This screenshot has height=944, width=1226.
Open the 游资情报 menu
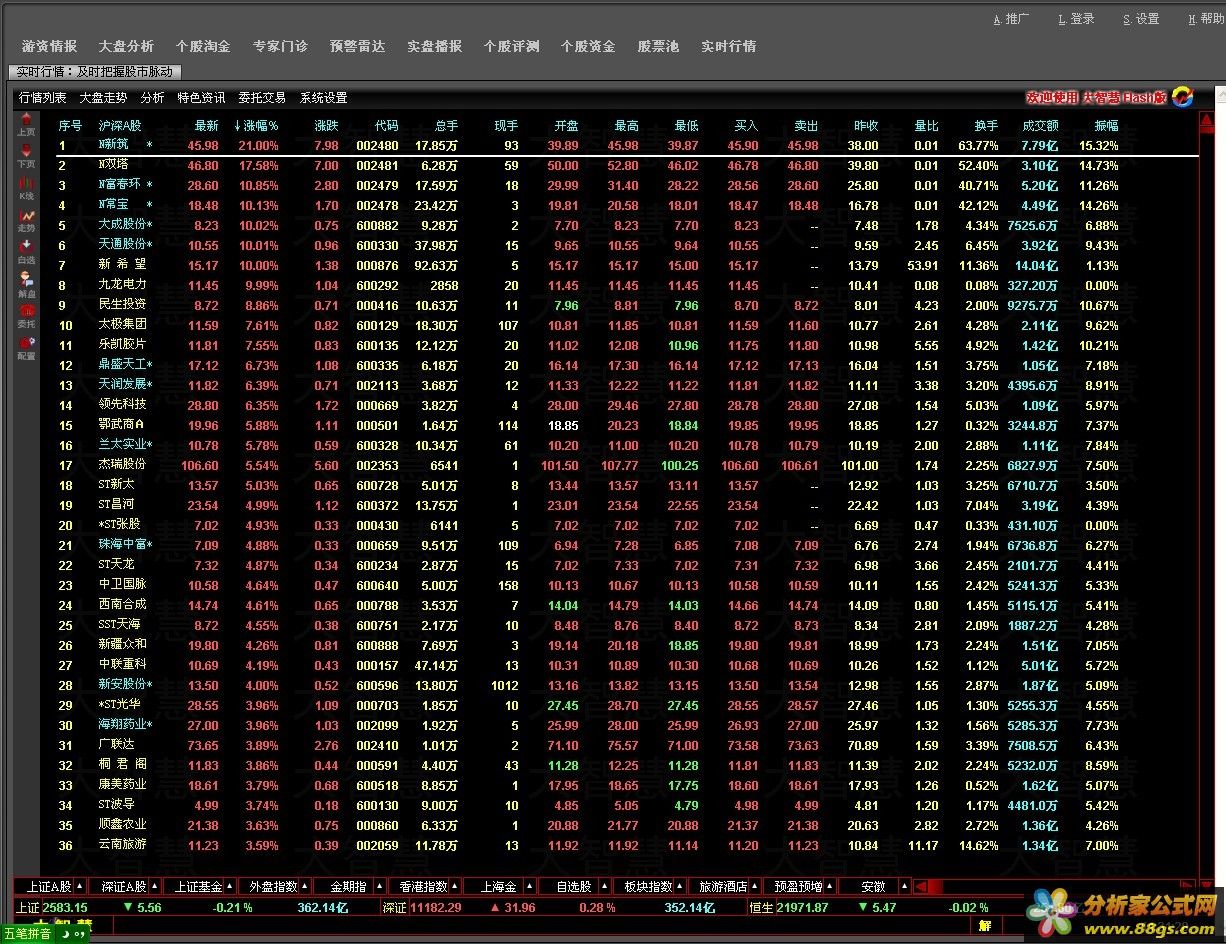click(x=49, y=46)
